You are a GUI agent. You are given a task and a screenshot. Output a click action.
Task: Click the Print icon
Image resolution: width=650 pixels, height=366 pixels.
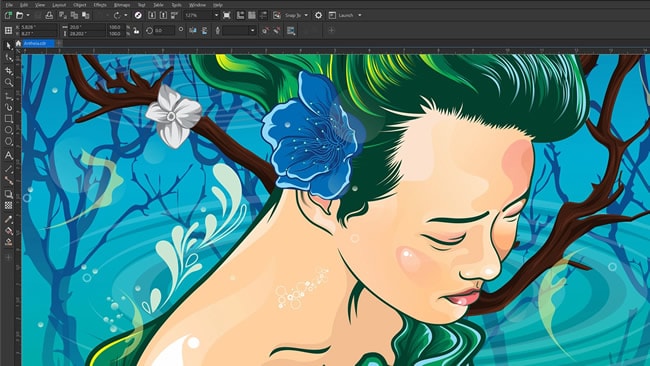49,15
